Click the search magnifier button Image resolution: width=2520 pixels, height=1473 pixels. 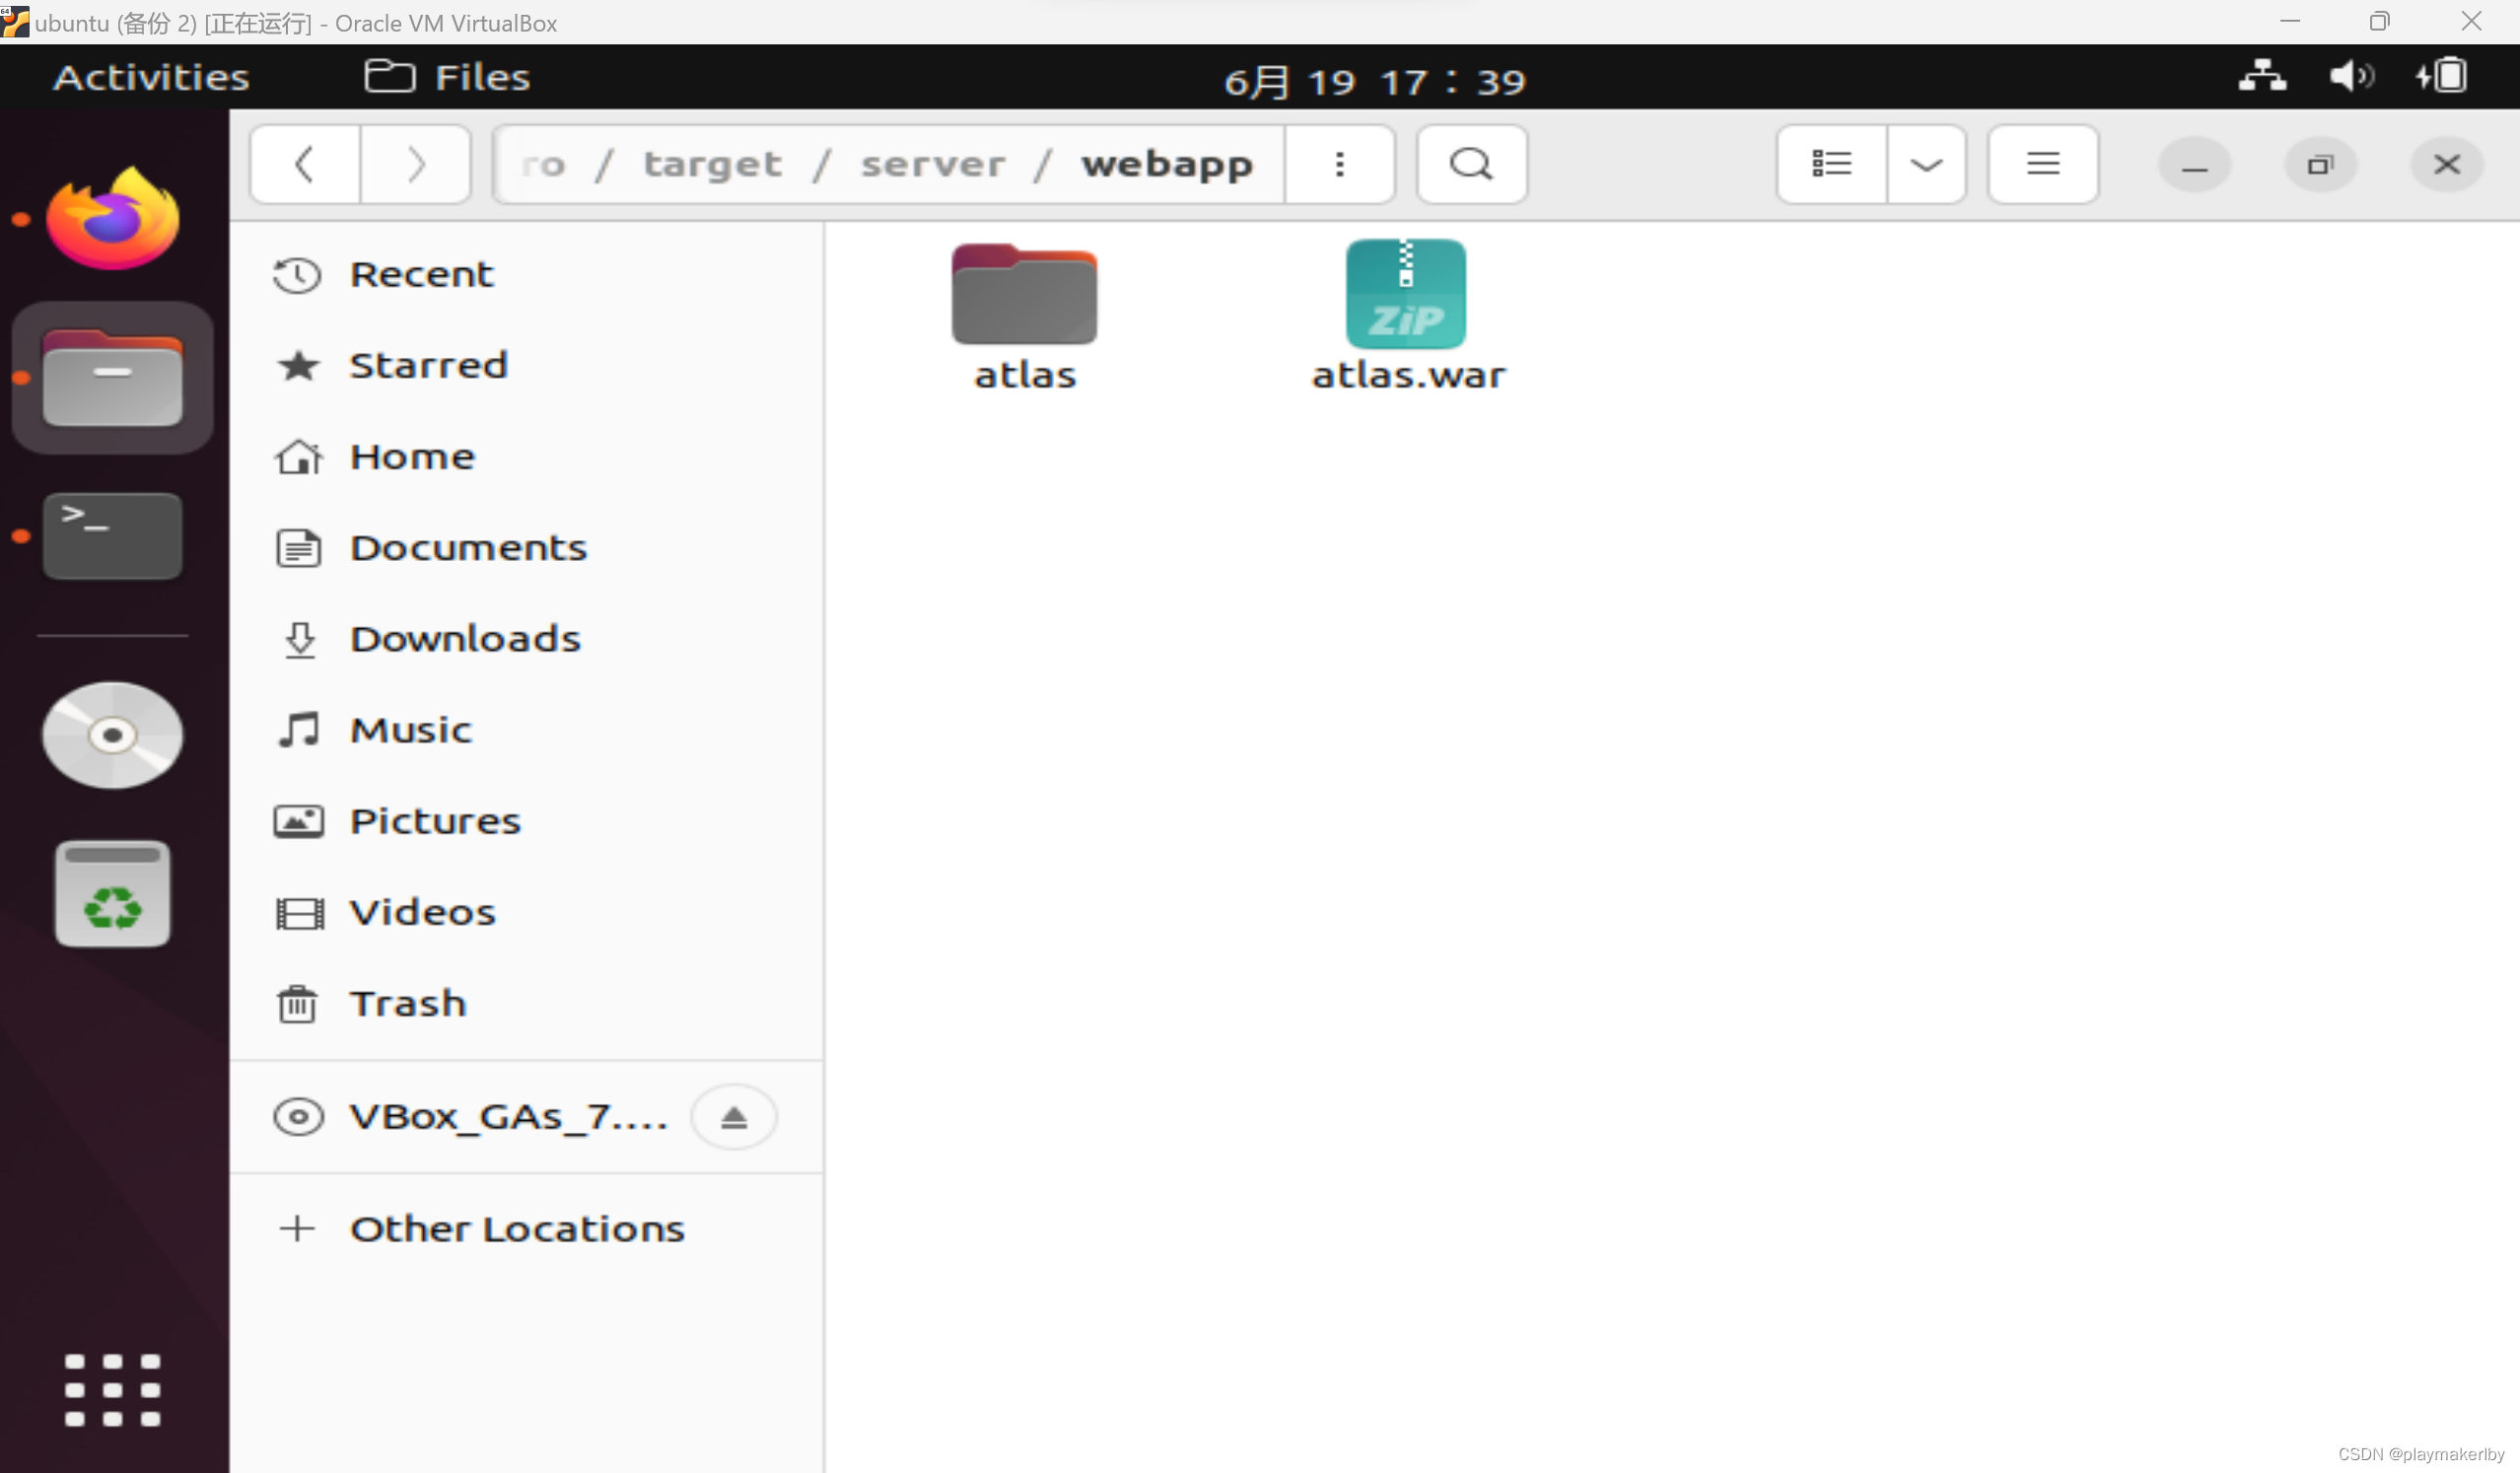1475,163
